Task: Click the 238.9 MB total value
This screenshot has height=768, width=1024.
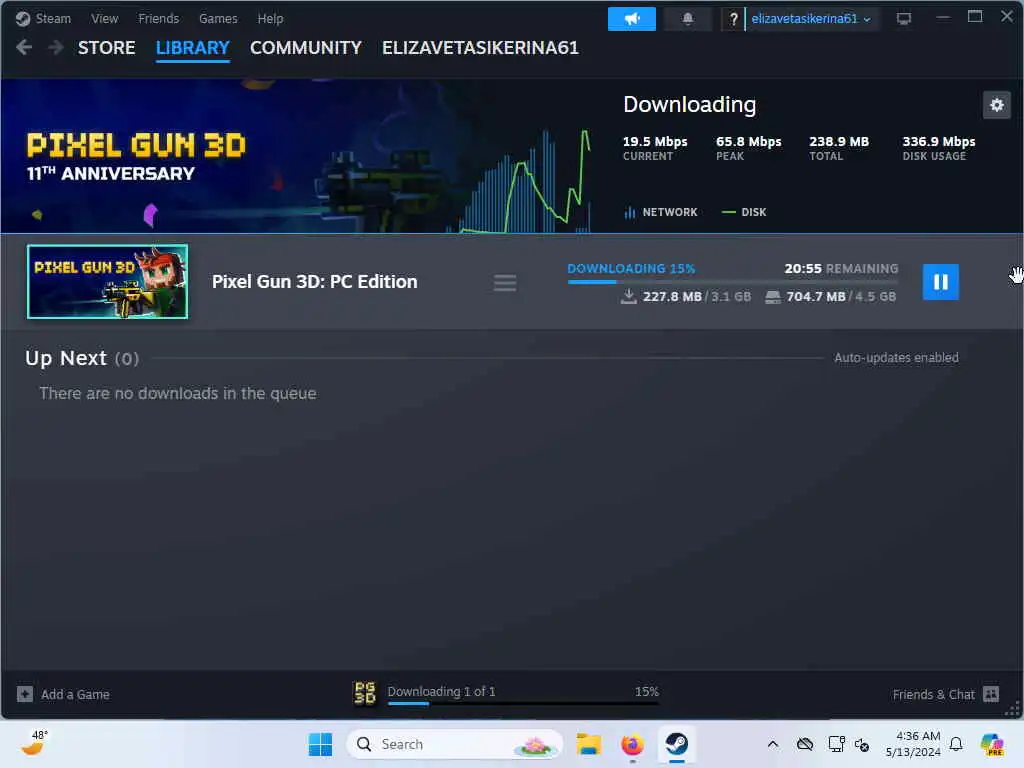Action: click(x=839, y=141)
